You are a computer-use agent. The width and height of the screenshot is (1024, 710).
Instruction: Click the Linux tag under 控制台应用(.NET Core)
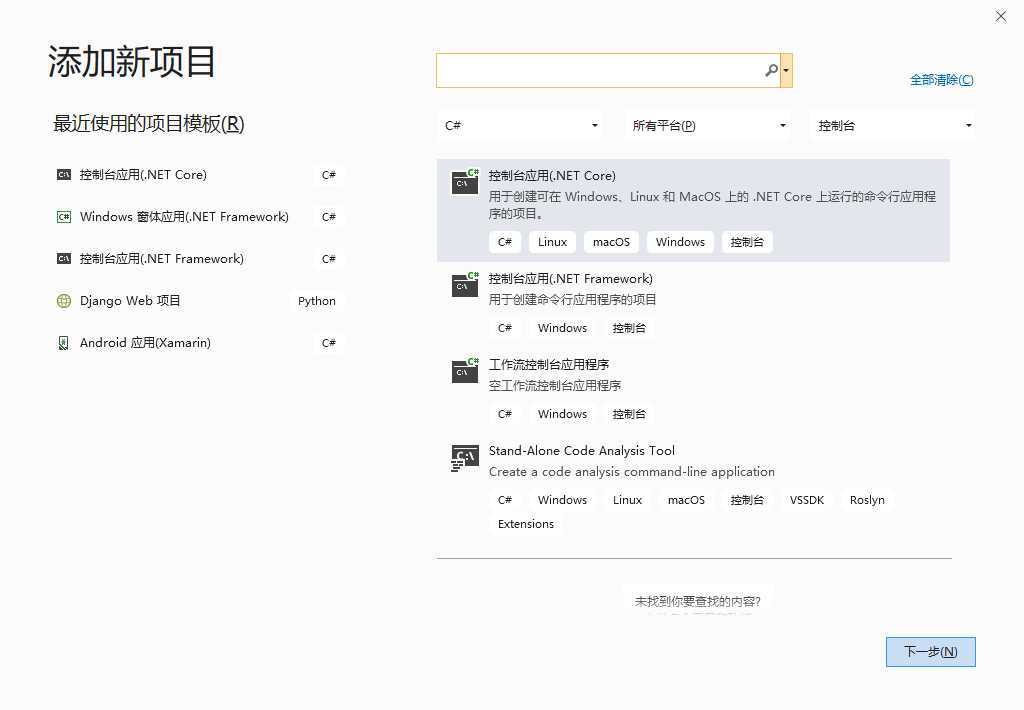(552, 242)
